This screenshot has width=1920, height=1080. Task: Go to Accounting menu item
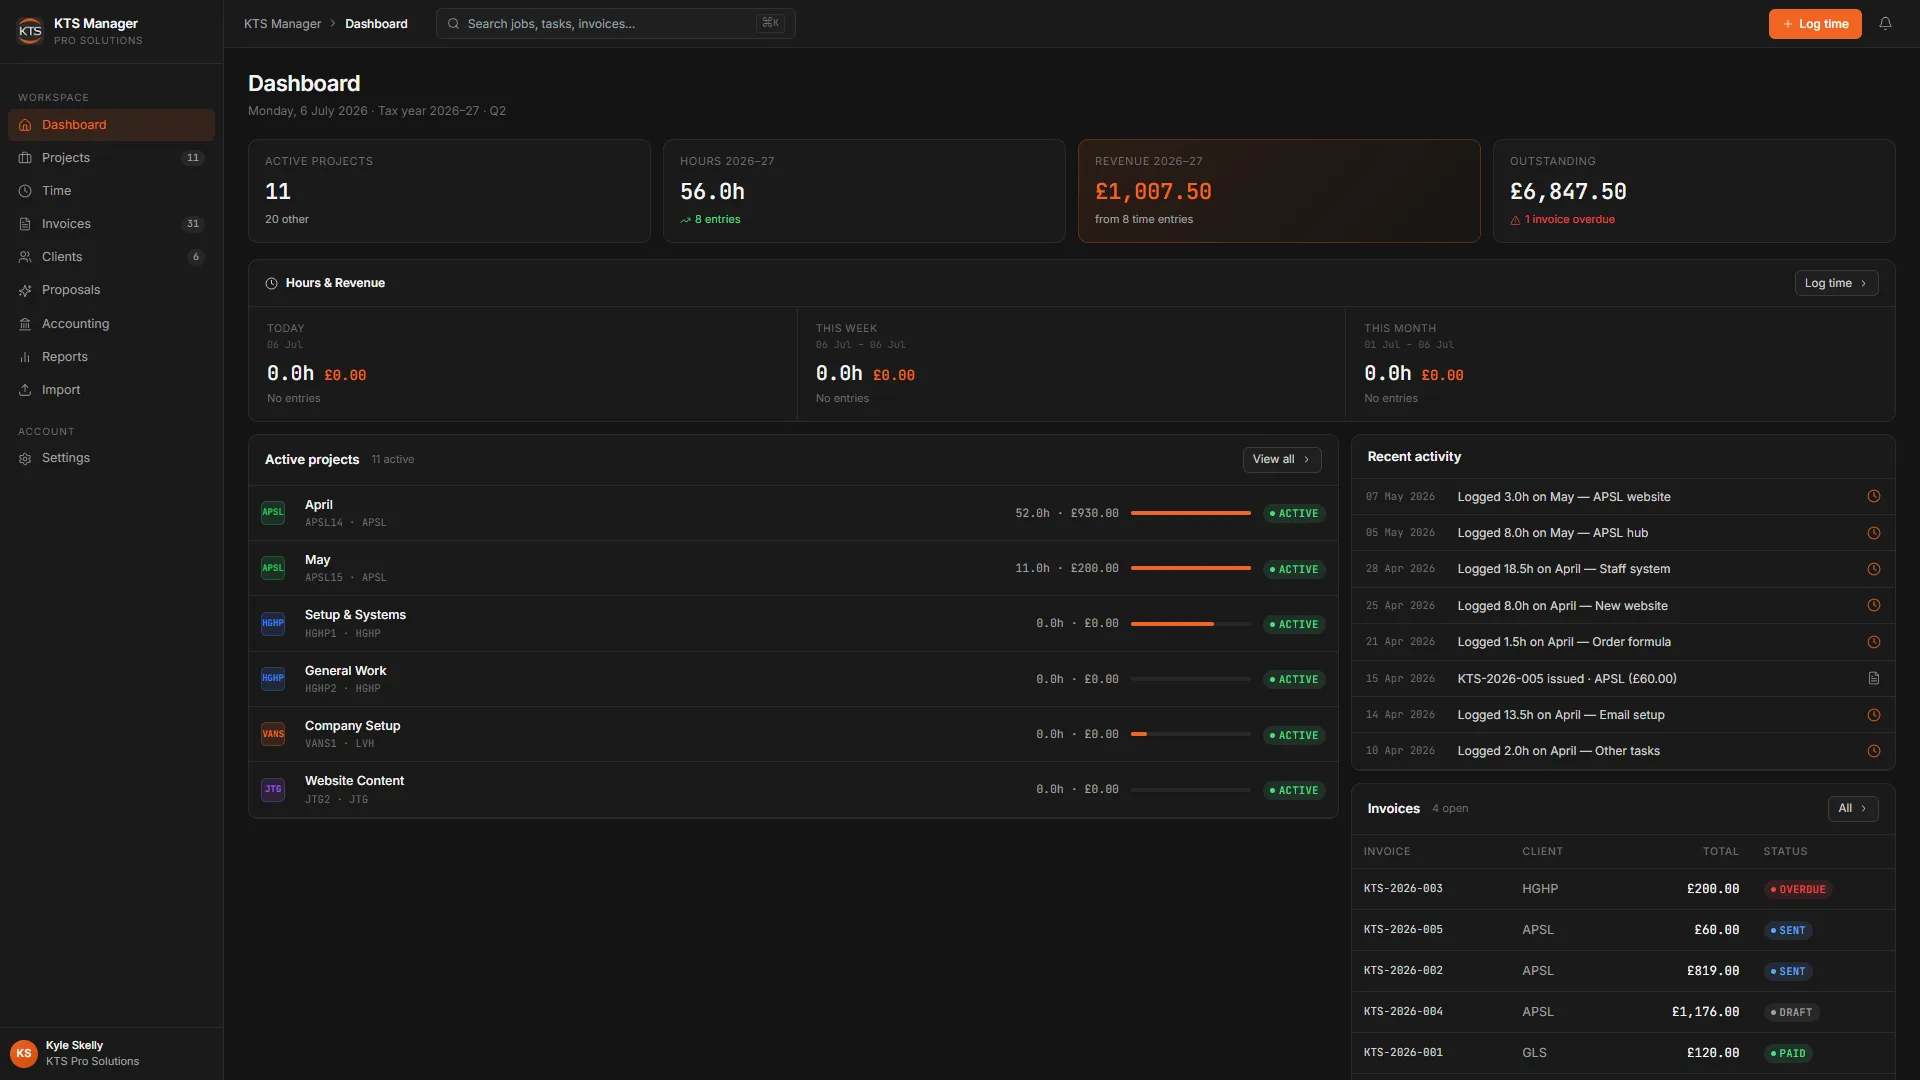pos(111,324)
